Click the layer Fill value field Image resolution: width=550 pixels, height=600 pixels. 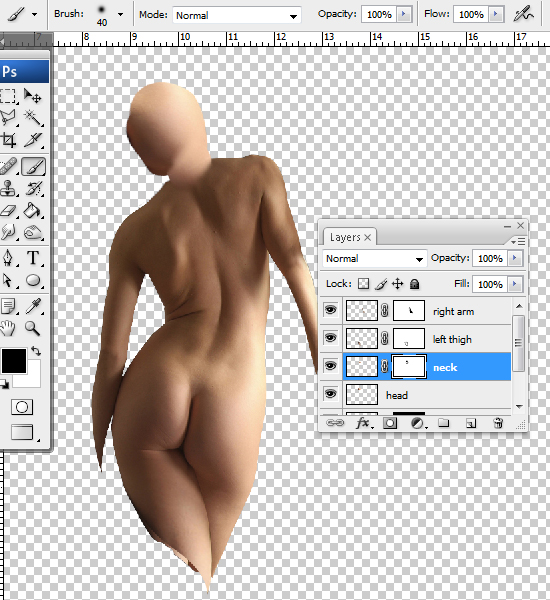point(490,284)
